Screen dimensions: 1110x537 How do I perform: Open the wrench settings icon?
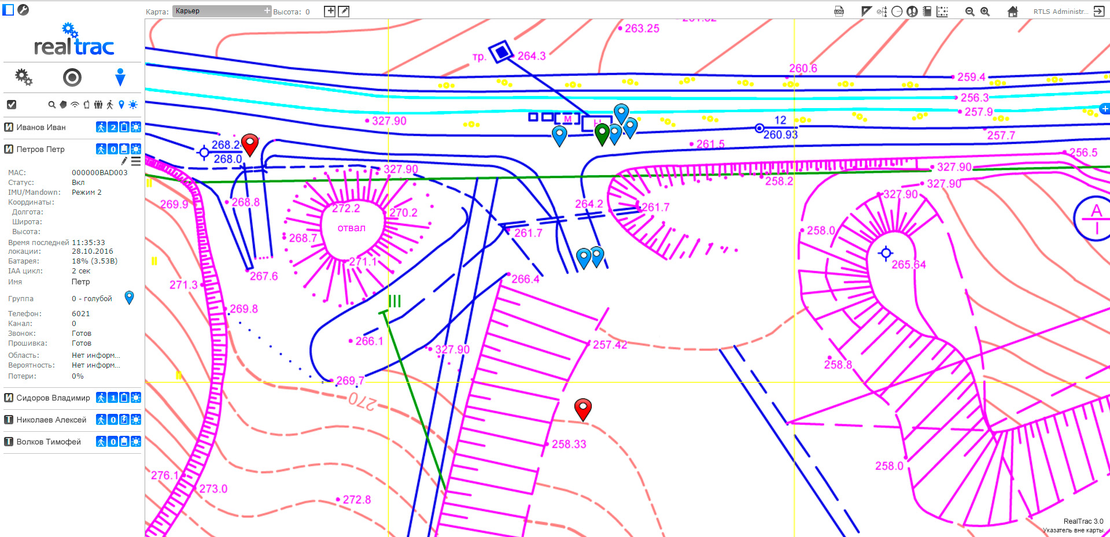pos(23,11)
